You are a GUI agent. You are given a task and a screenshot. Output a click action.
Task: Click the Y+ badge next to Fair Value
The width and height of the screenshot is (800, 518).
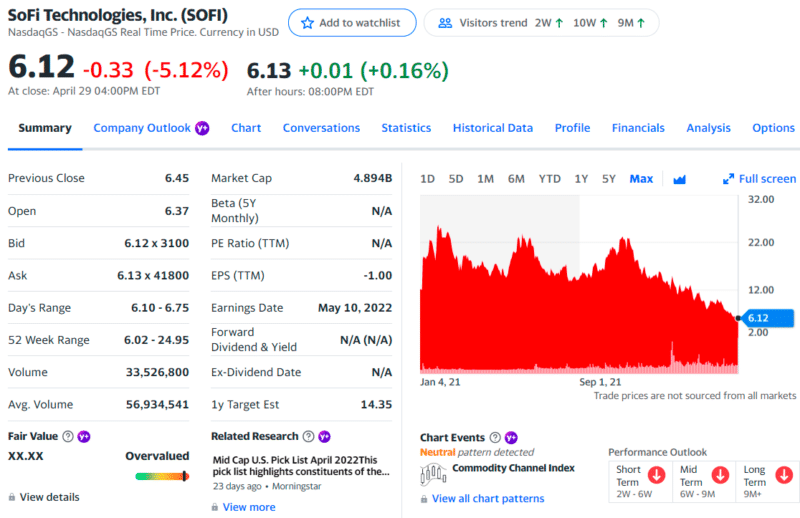click(84, 436)
